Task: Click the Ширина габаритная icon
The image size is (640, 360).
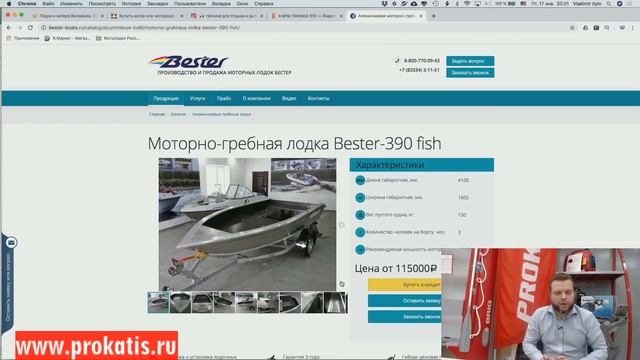Action: pyautogui.click(x=360, y=198)
